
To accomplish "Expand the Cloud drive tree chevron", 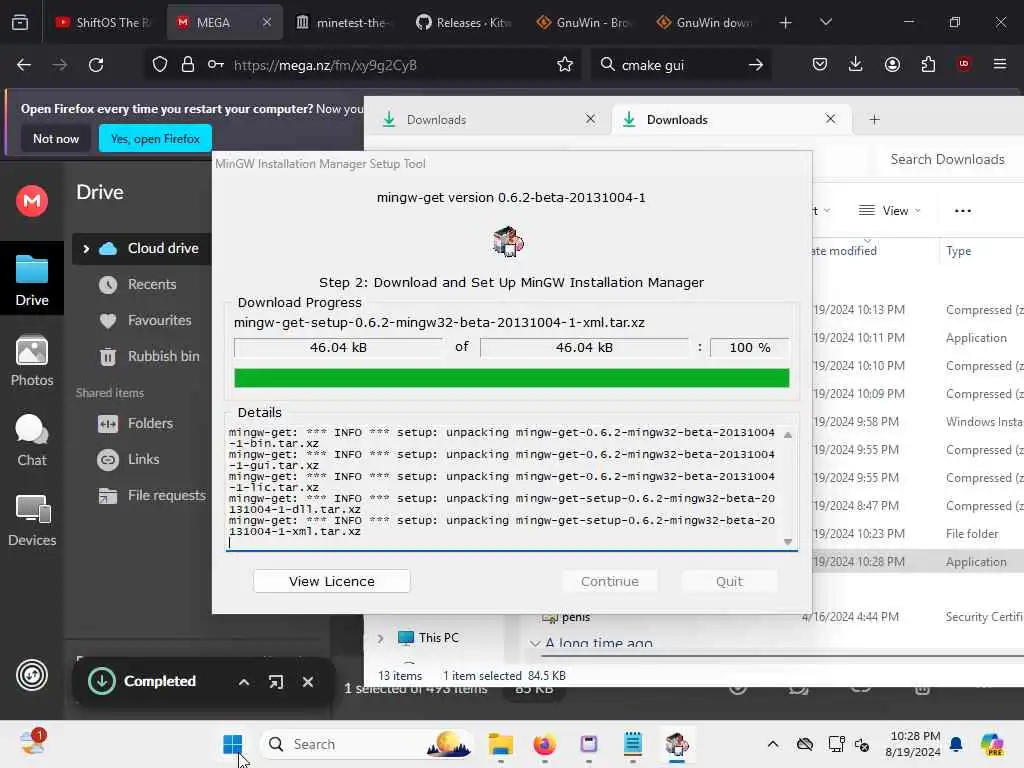I will (86, 248).
